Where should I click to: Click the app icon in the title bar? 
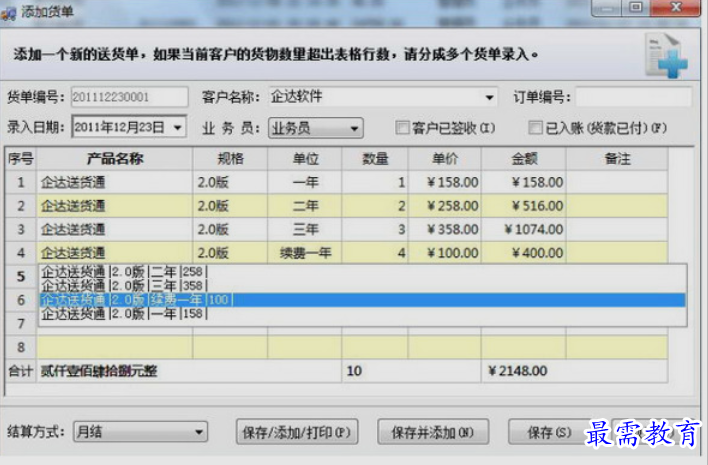point(9,13)
